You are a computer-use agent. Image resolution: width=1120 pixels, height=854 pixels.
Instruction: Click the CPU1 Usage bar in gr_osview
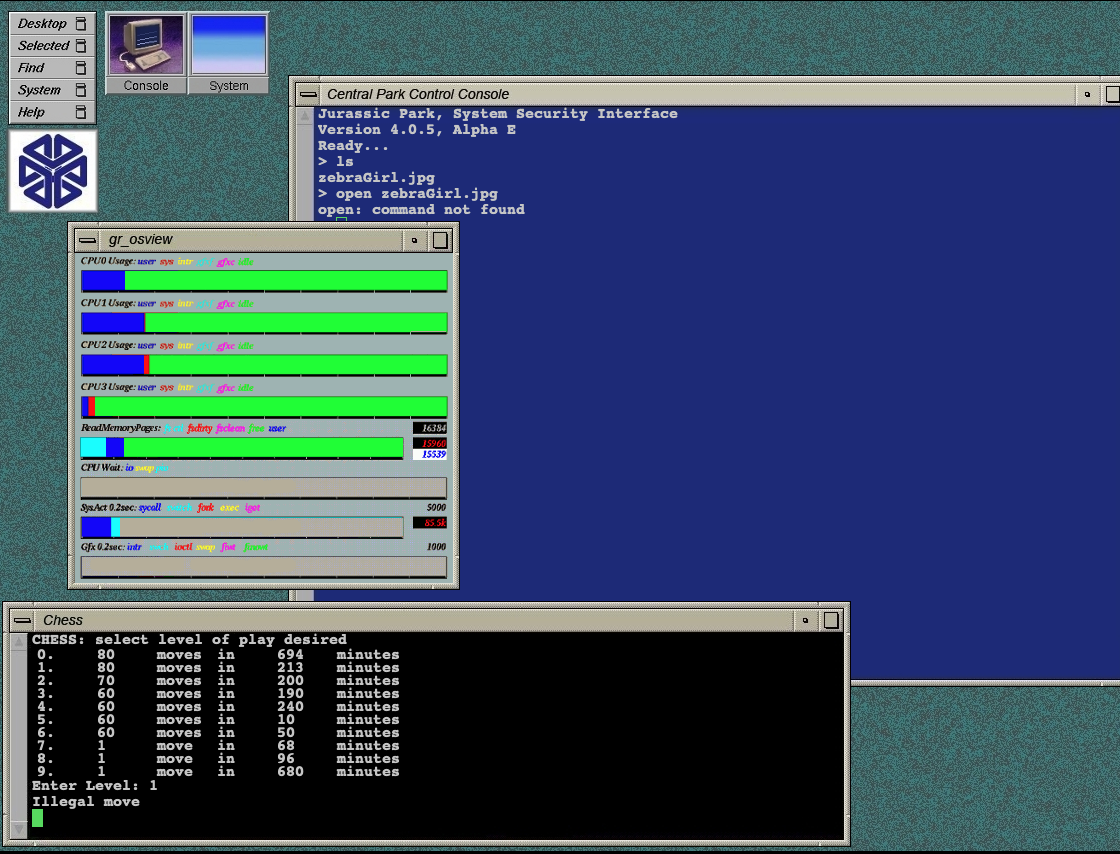pos(264,323)
